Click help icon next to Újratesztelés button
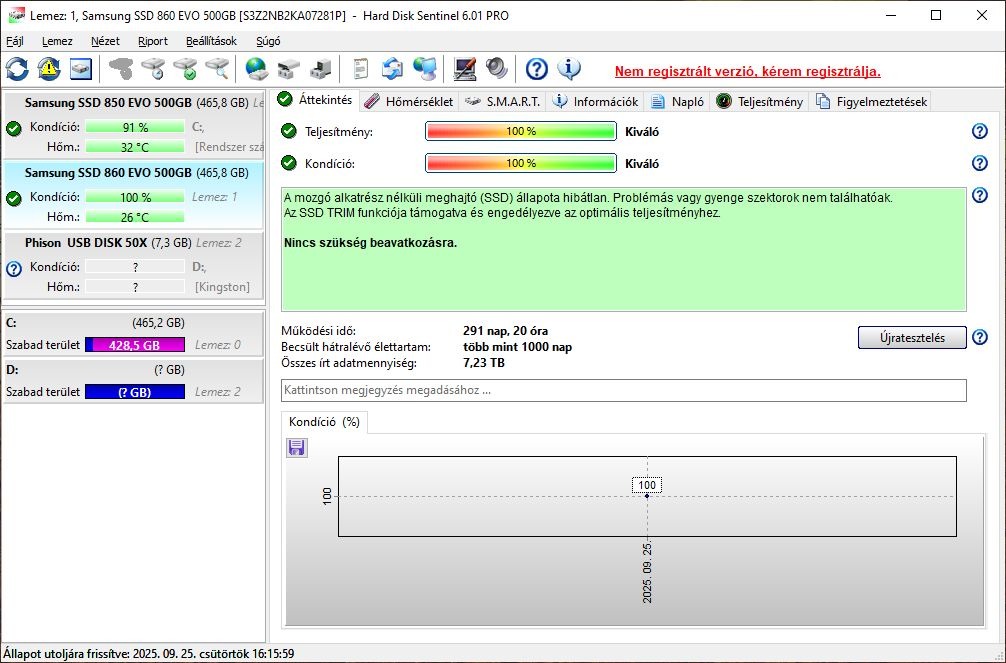The image size is (1006, 663). [980, 337]
